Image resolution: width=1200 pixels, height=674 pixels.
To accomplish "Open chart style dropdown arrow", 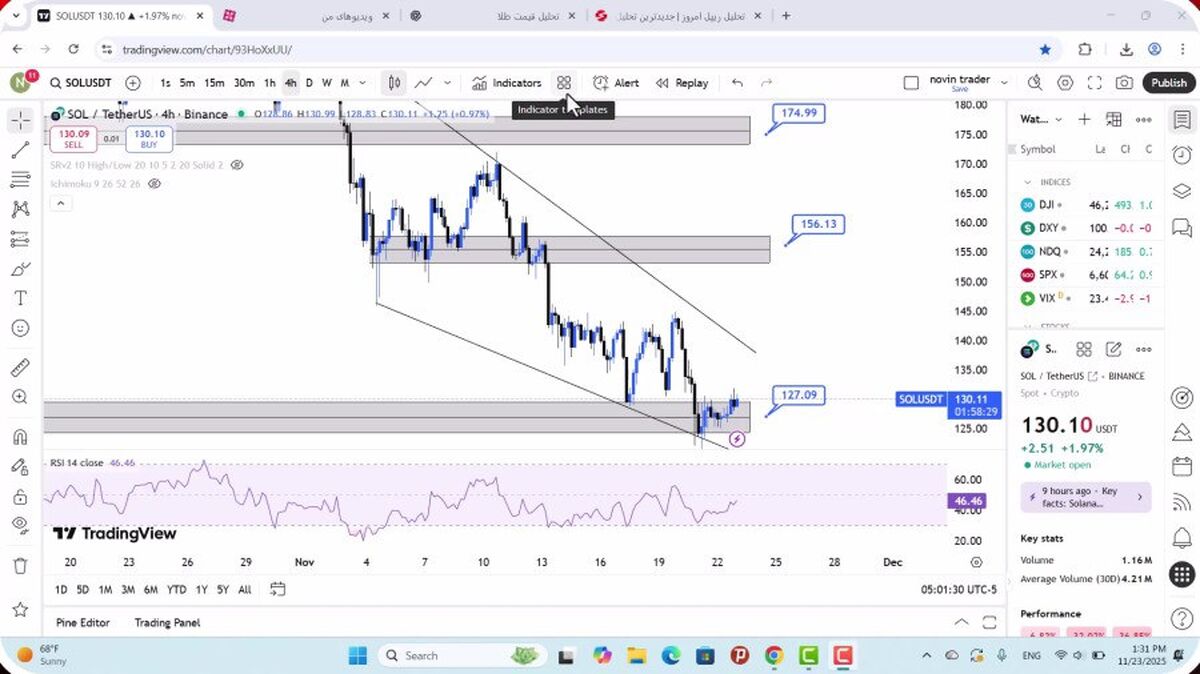I will (x=447, y=83).
